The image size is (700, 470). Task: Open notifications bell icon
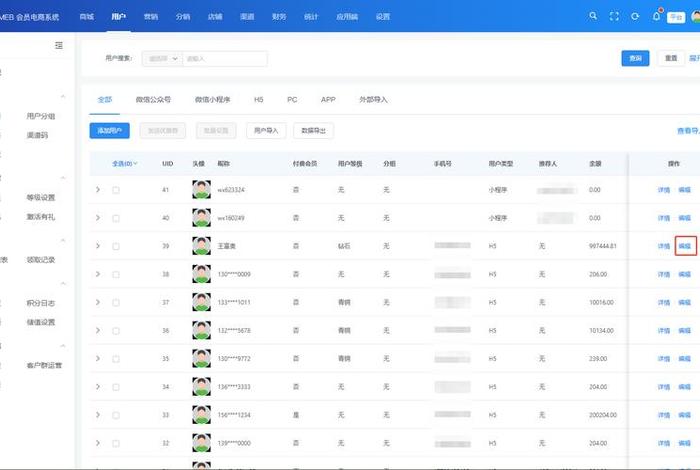[656, 17]
